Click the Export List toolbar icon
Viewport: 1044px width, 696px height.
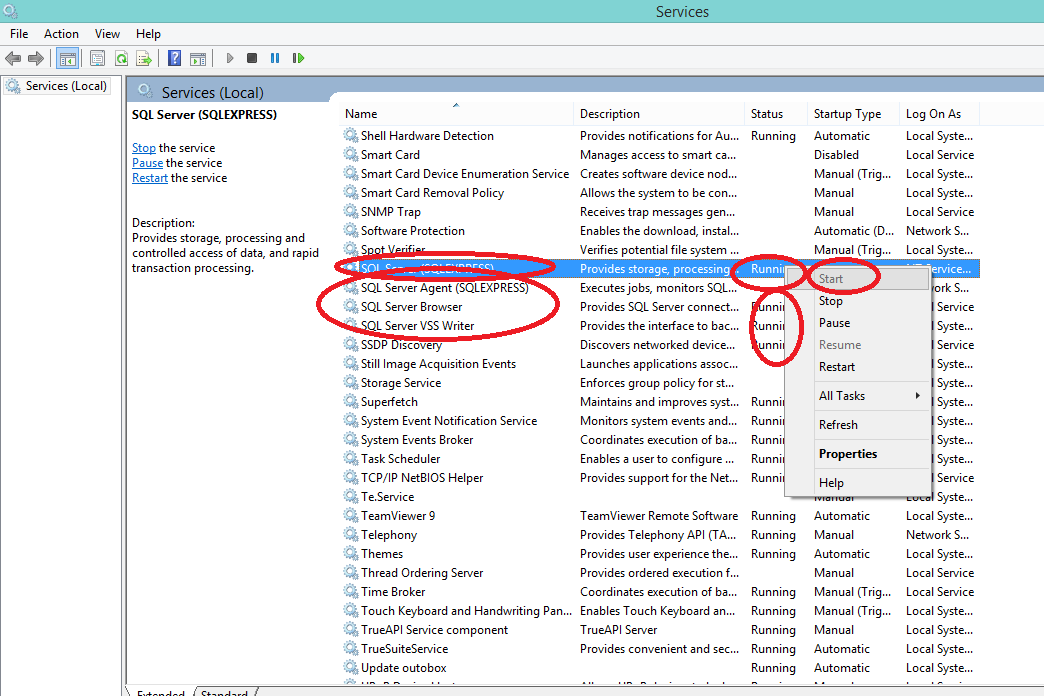tap(144, 59)
